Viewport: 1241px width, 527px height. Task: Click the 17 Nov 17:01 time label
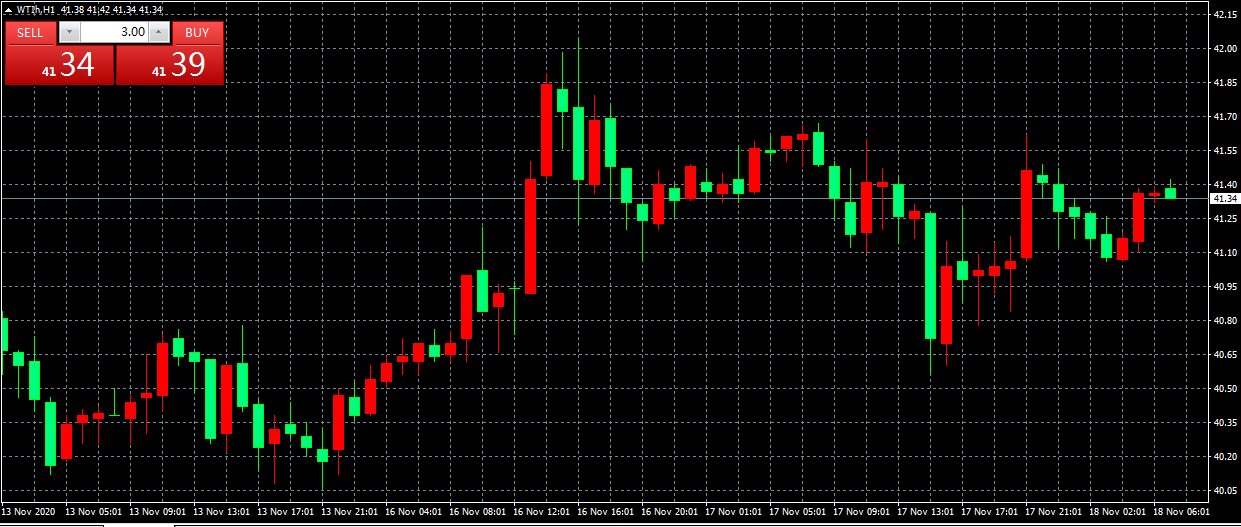[x=991, y=511]
